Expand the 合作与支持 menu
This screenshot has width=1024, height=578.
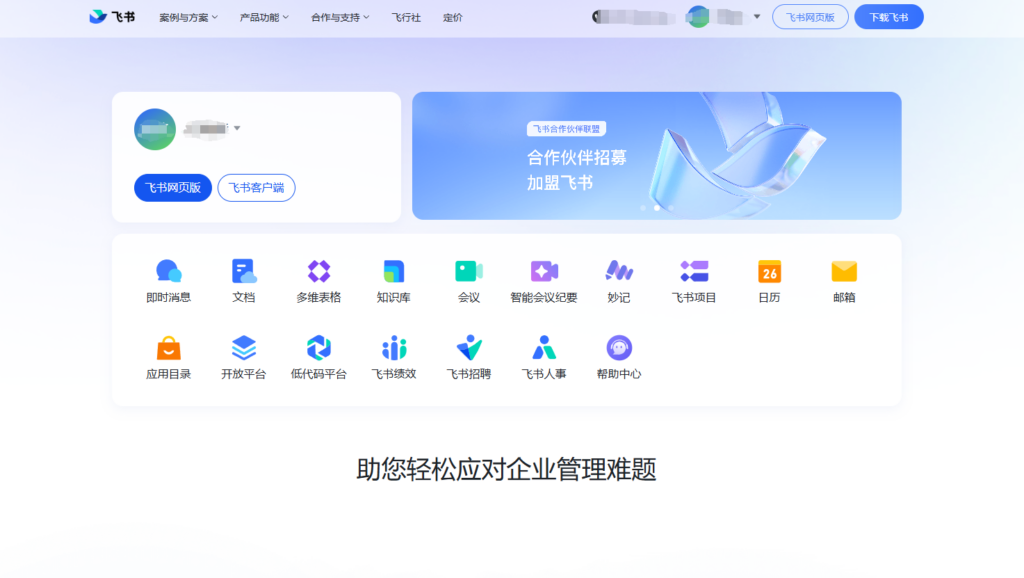click(x=340, y=18)
